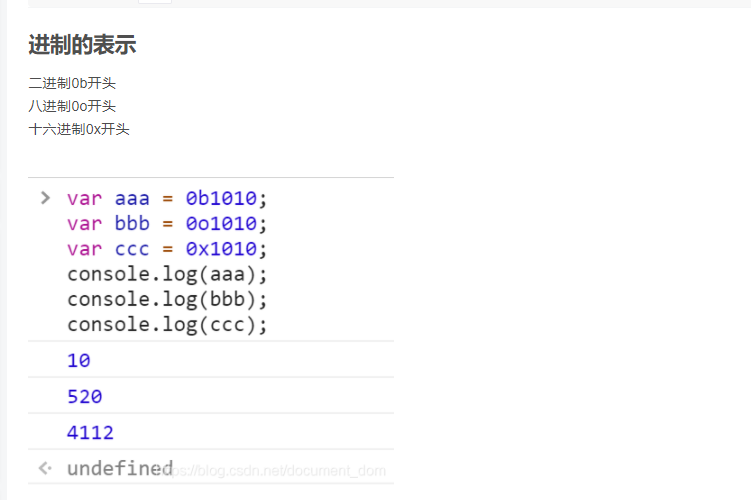Viewport: 751px width, 500px height.
Task: Click the return value arrow icon
Action: coord(44,468)
